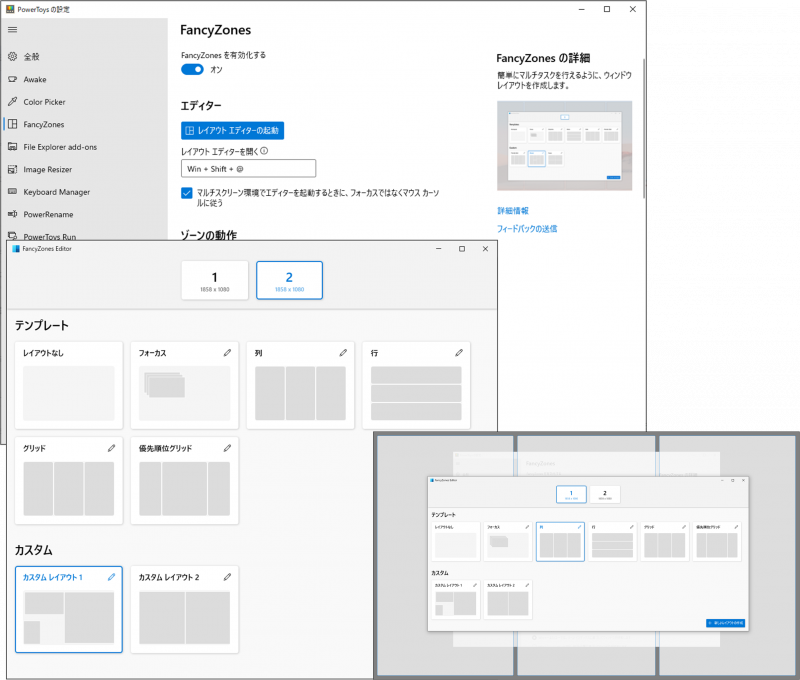Click the Win + Shift + @ shortcut field
The height and width of the screenshot is (680, 800).
coord(248,168)
